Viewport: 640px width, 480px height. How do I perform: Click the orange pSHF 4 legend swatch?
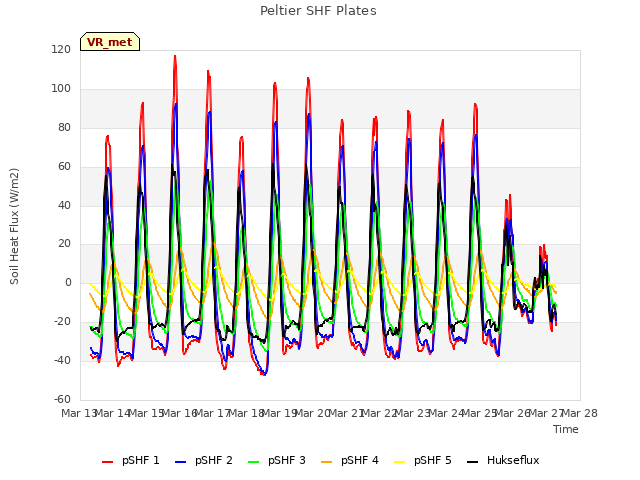coord(327,462)
